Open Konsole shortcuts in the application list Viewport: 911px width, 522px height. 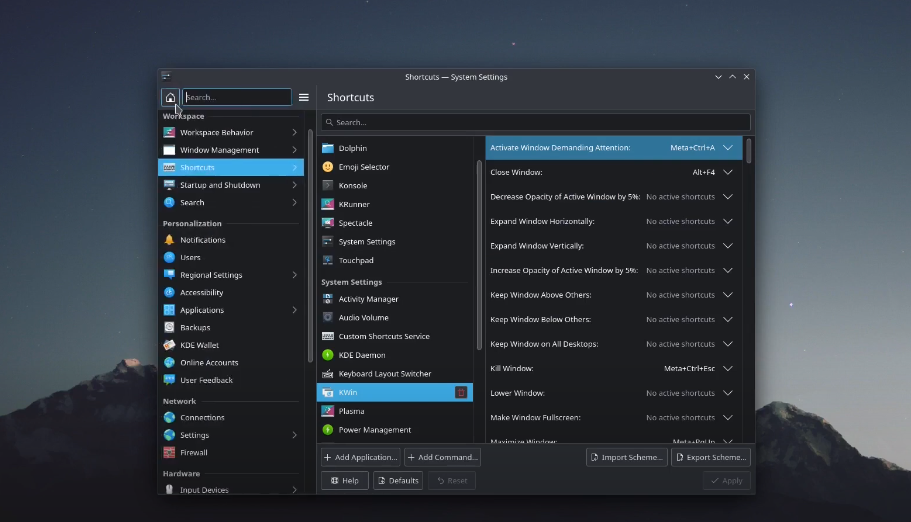point(353,185)
